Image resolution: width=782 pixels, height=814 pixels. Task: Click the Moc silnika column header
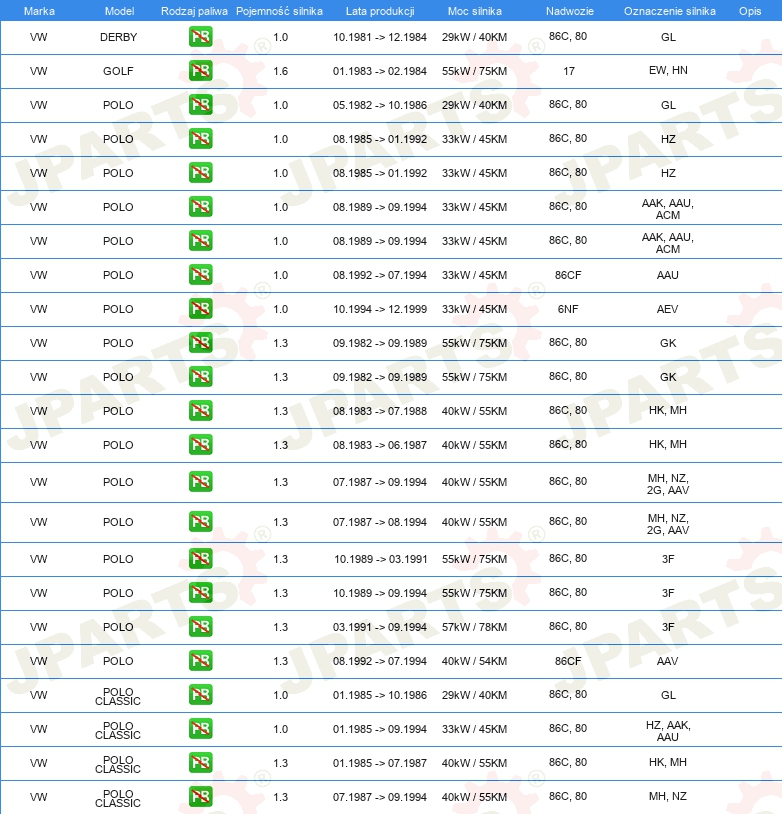click(475, 11)
